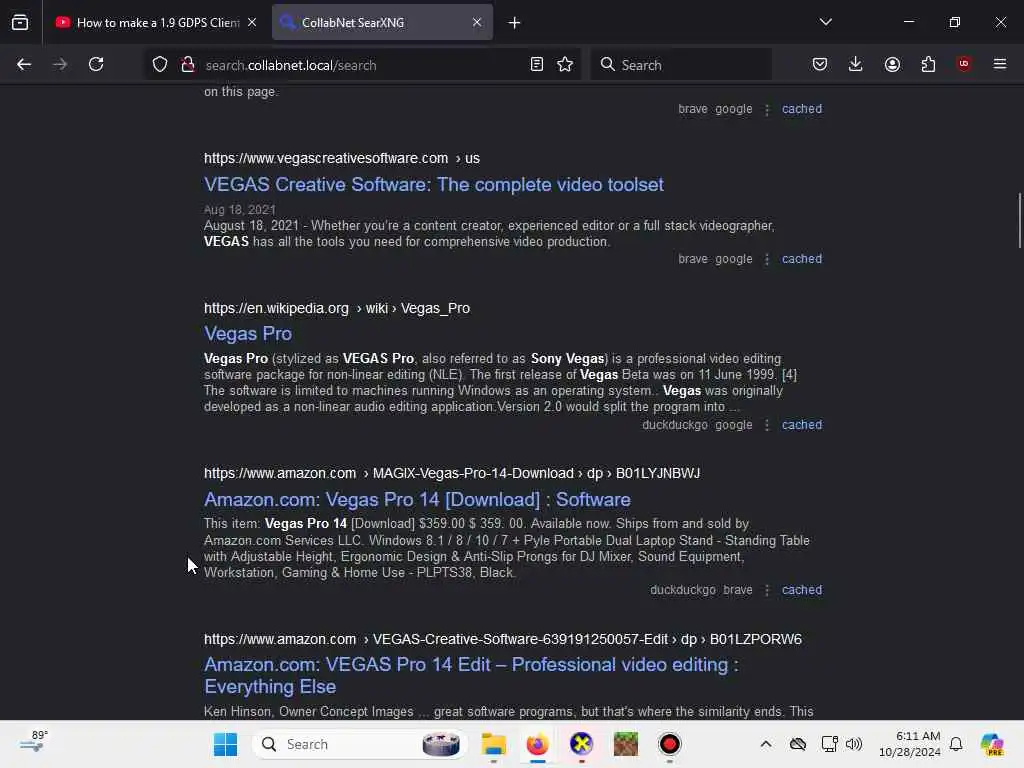This screenshot has height=768, width=1024.
Task: Open the Vegas Pro Wikipedia result
Action: point(248,334)
